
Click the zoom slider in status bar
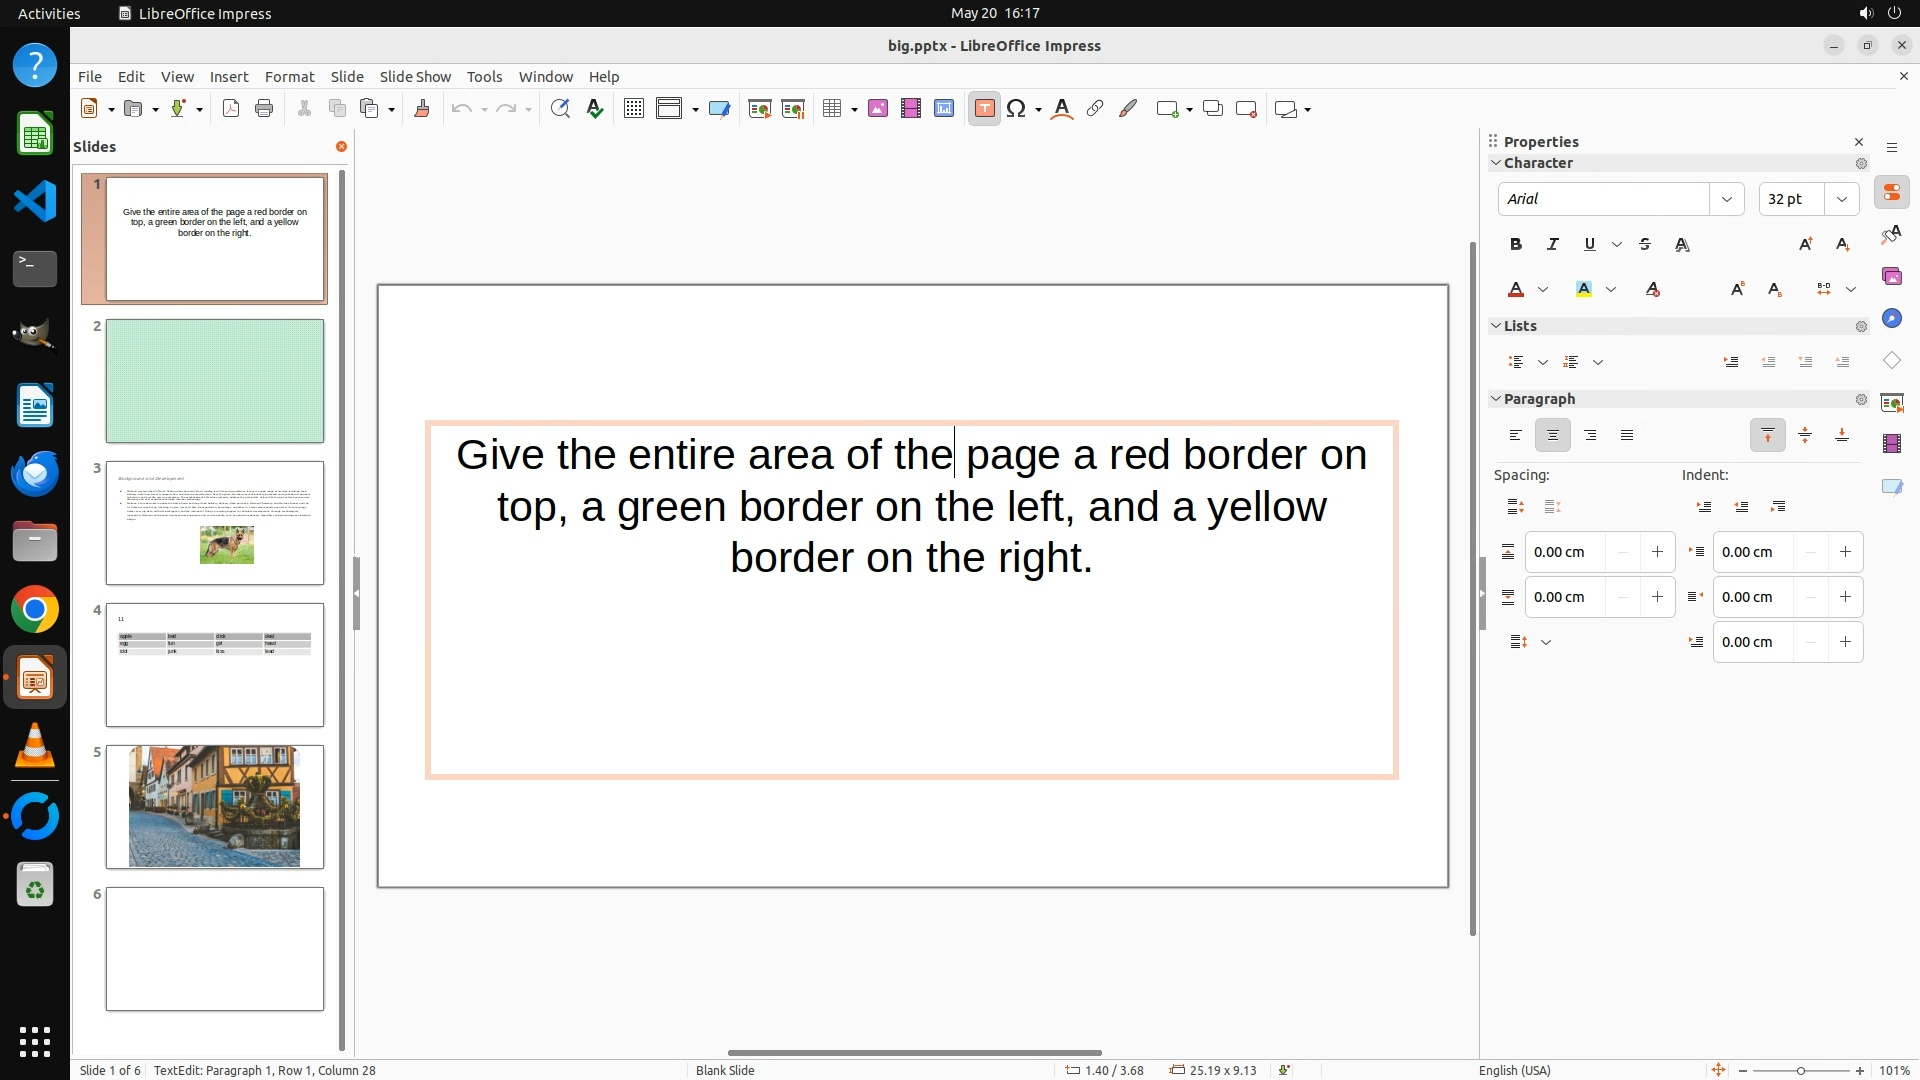click(x=1800, y=1070)
